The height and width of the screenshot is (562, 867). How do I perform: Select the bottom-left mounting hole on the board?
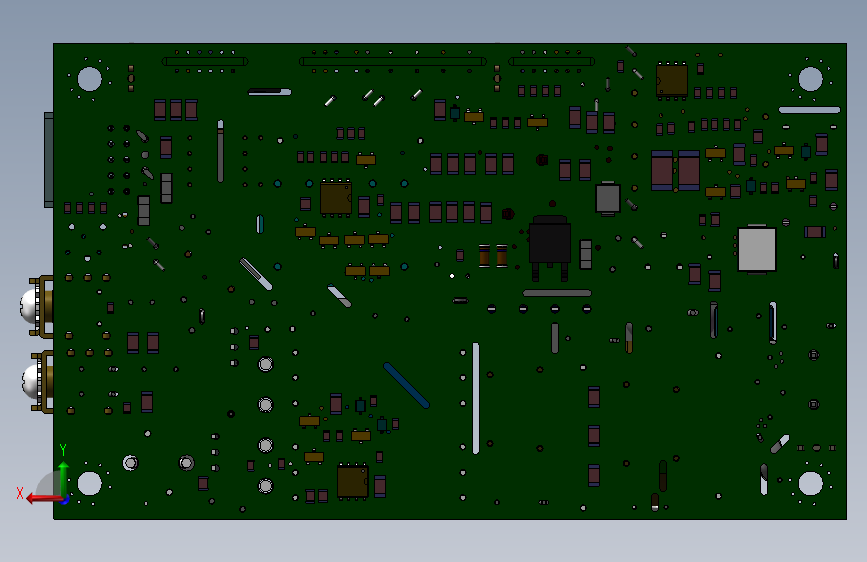coord(90,483)
